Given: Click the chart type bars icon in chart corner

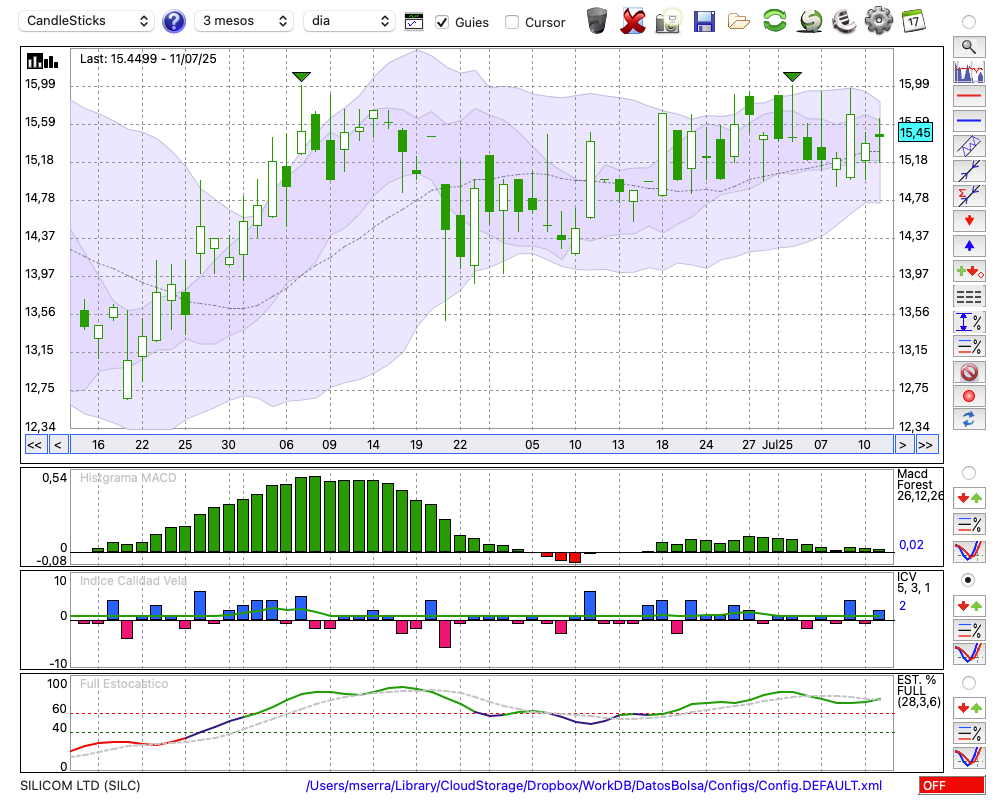Looking at the screenshot, I should [x=42, y=61].
